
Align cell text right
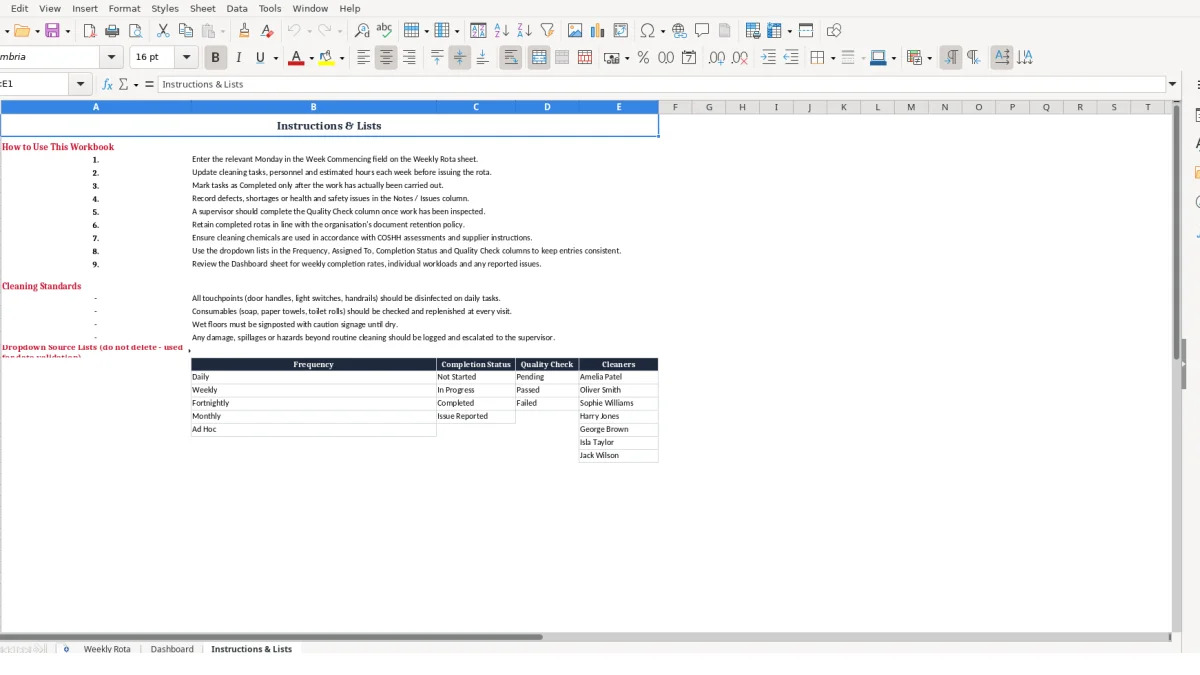(409, 58)
